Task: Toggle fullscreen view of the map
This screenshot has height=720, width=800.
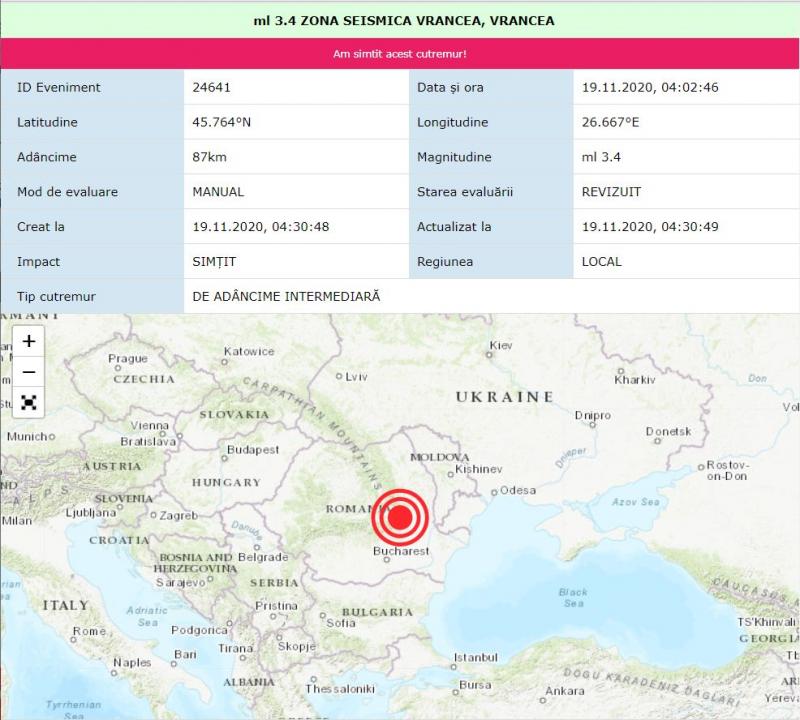Action: 28,402
